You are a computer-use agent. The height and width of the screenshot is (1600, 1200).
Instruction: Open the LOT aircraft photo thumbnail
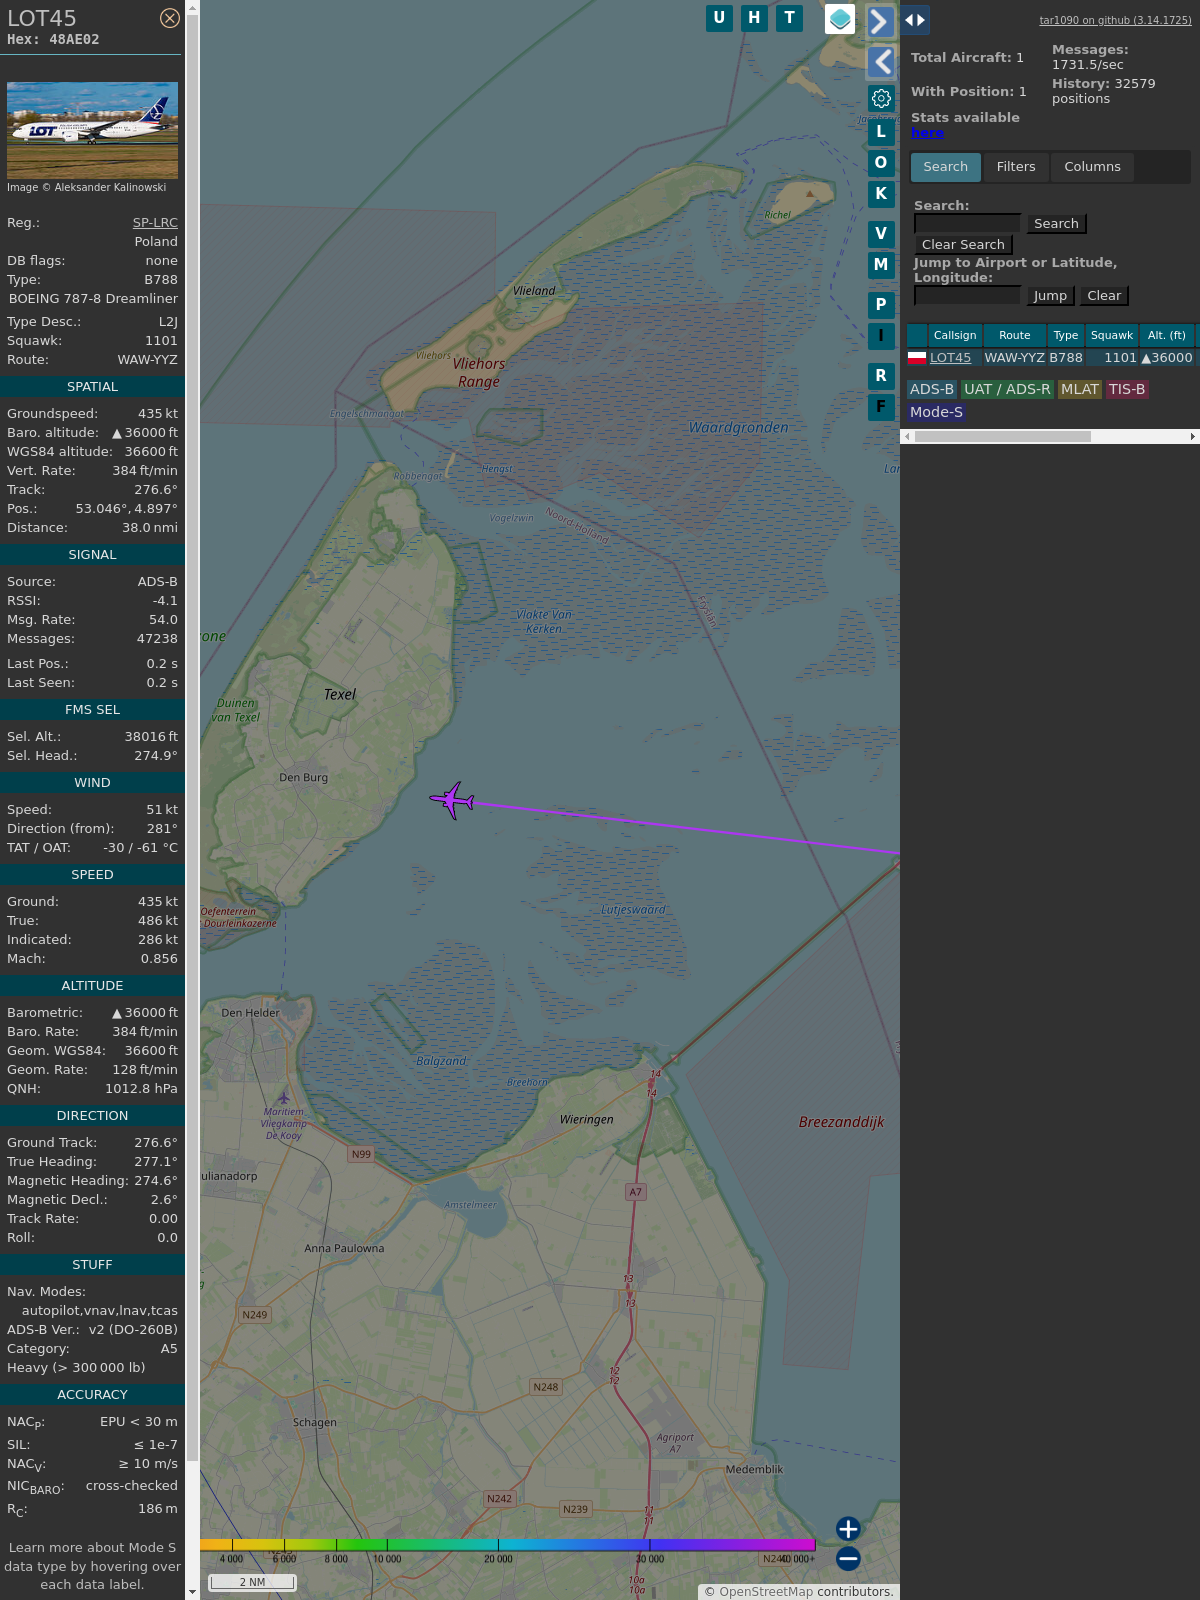point(92,130)
